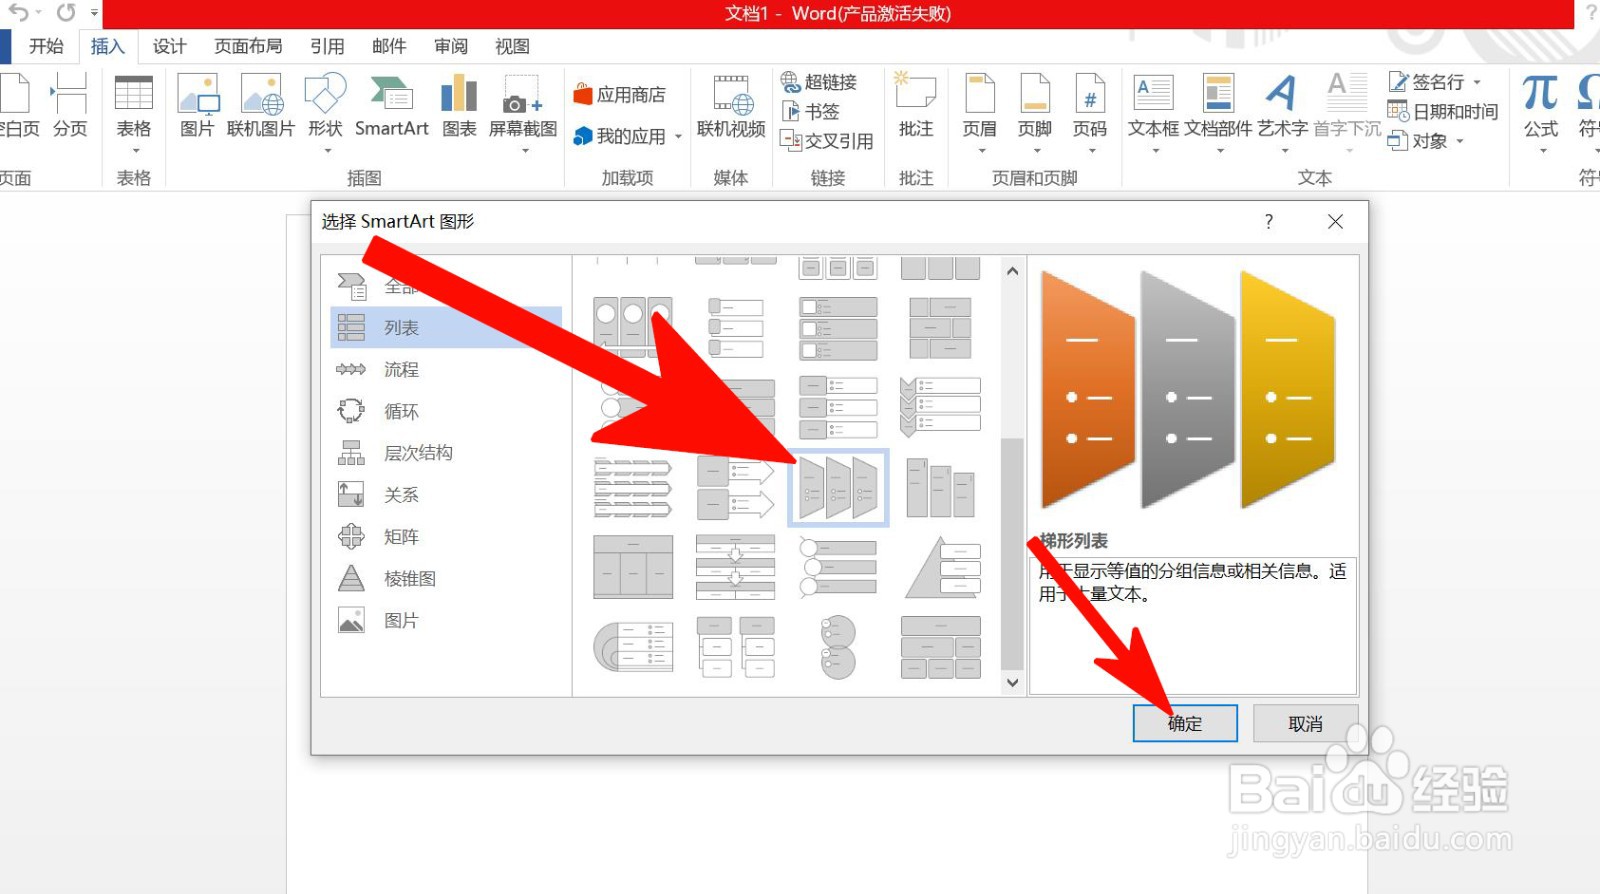Open the Design (设计) tab

pos(170,46)
